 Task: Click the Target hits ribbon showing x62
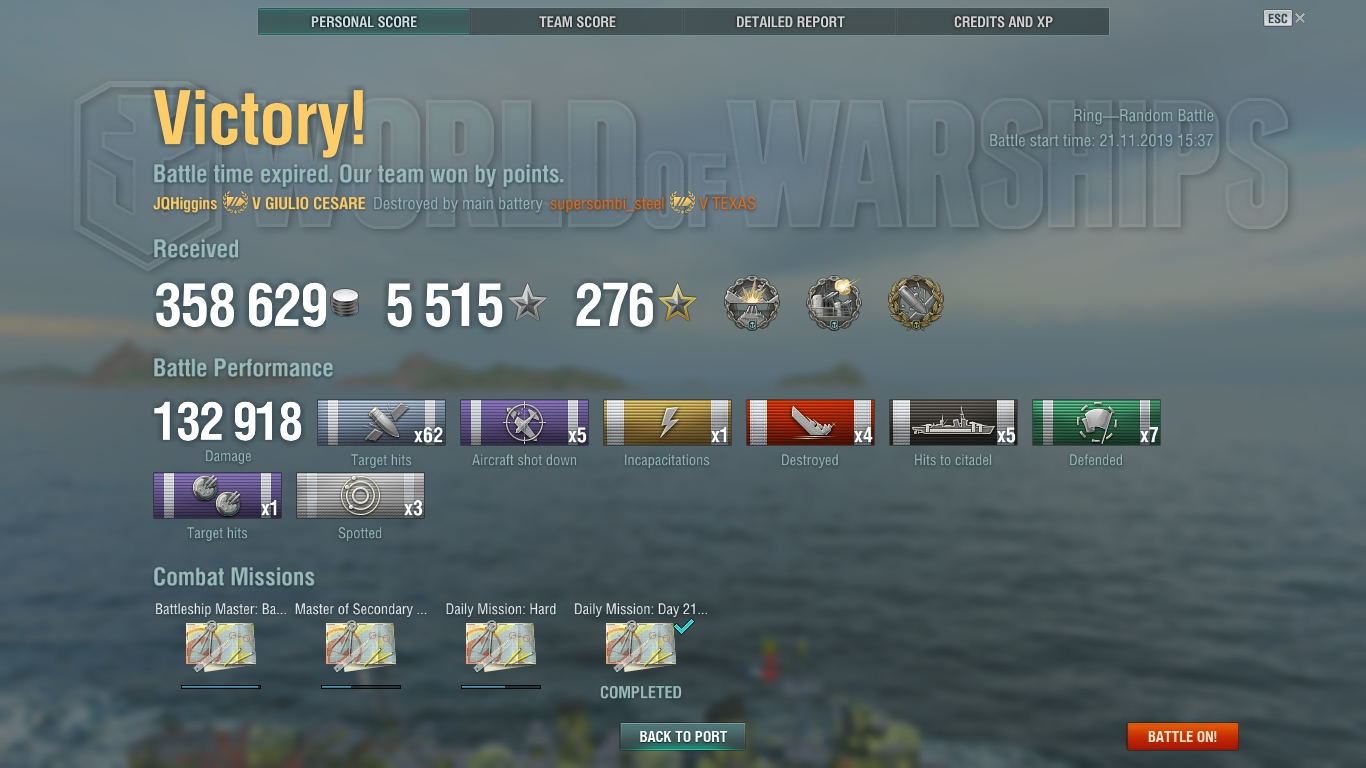pos(381,423)
